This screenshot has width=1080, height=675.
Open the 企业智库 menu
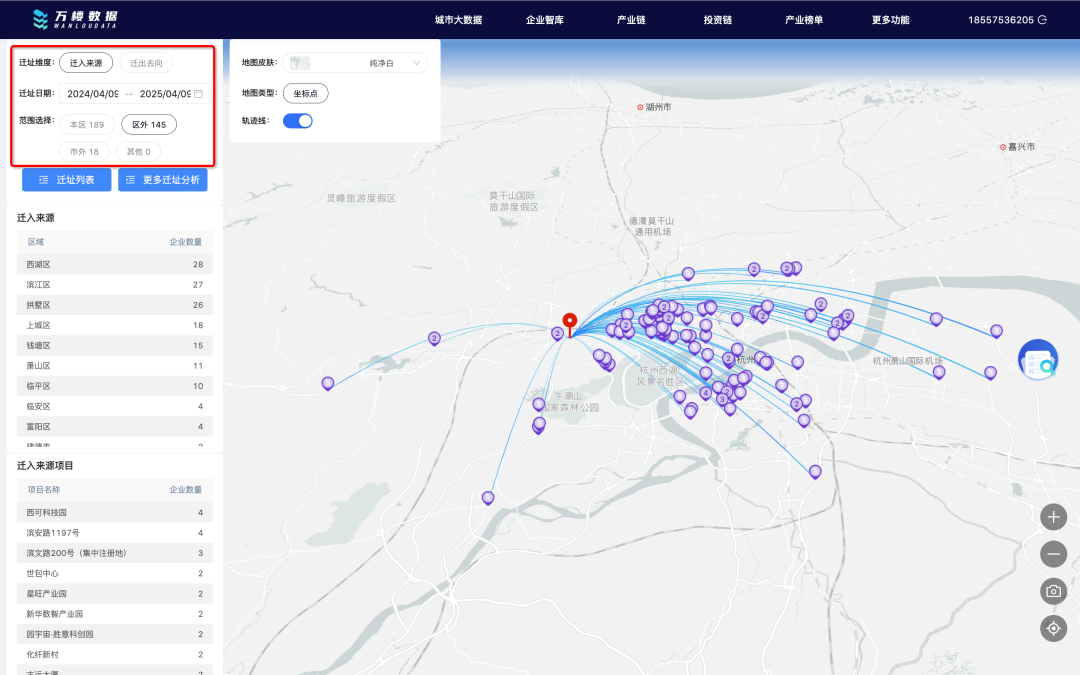[x=544, y=20]
